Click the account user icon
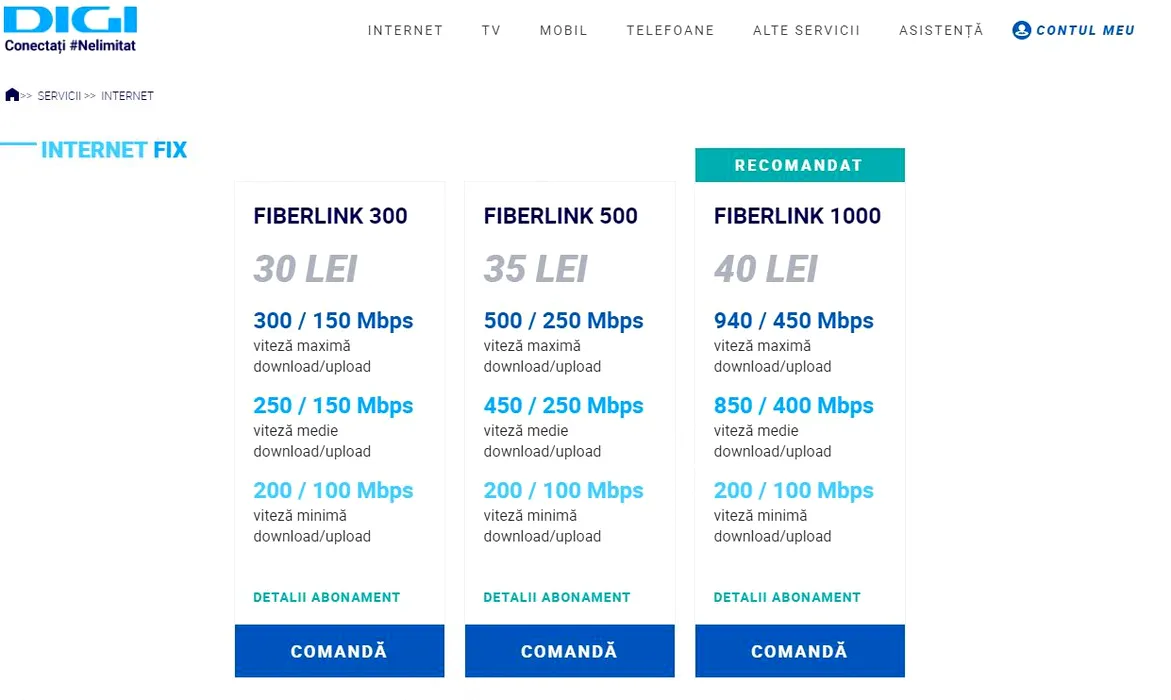1171x700 pixels. [1021, 30]
